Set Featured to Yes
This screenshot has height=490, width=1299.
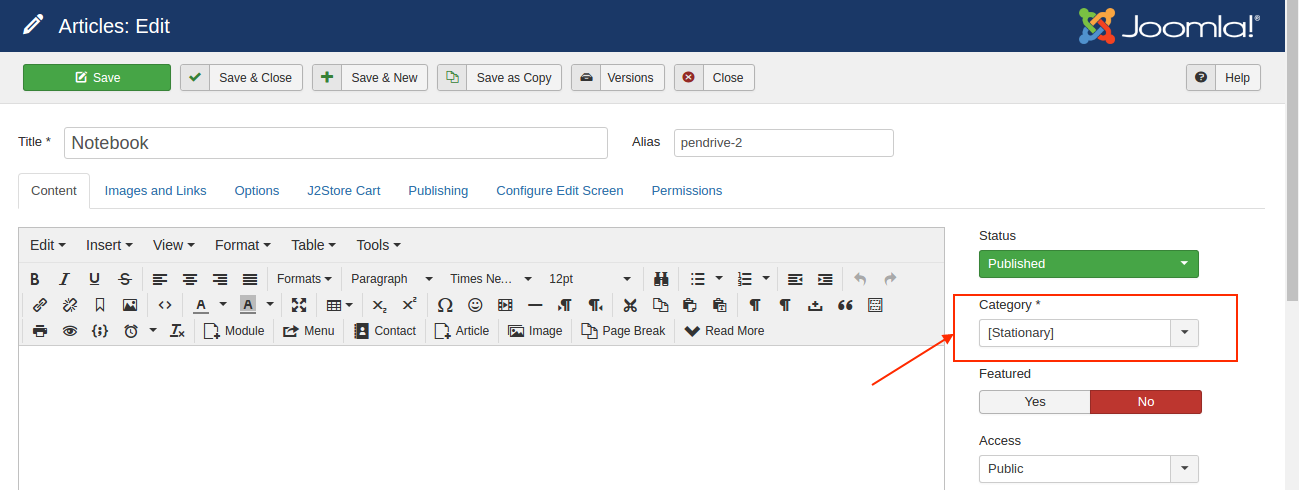pyautogui.click(x=1035, y=402)
